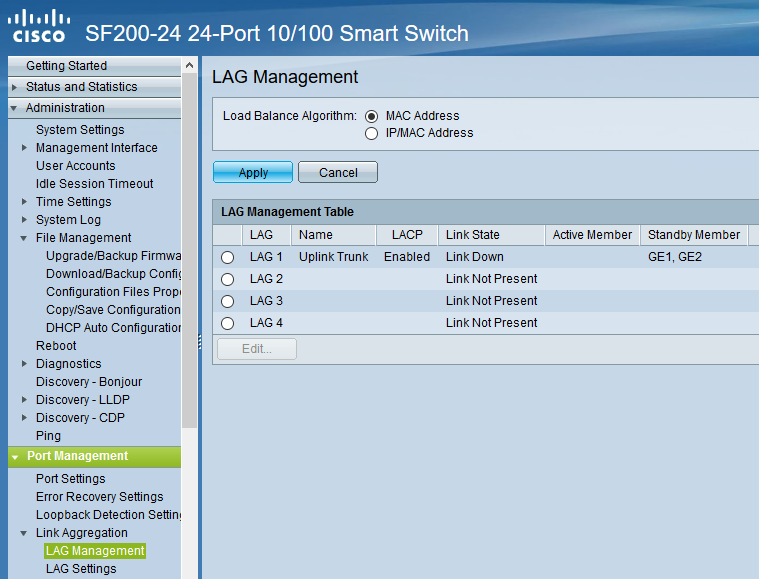Click the Link State column header
Image resolution: width=759 pixels, height=579 pixels.
coord(491,235)
